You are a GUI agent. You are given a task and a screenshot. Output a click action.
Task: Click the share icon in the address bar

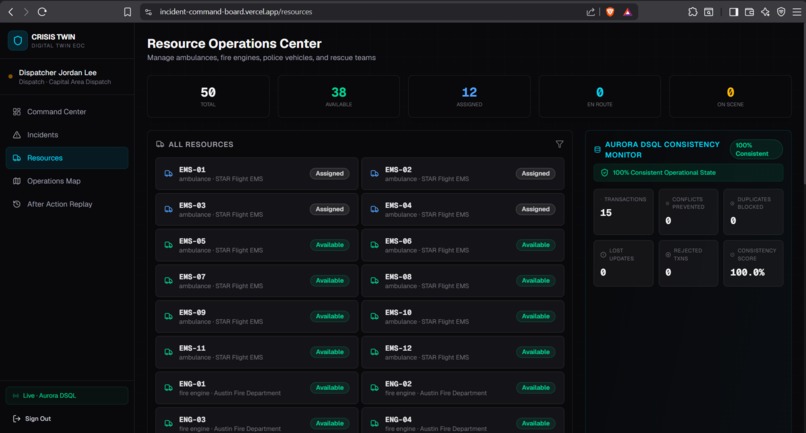[591, 12]
